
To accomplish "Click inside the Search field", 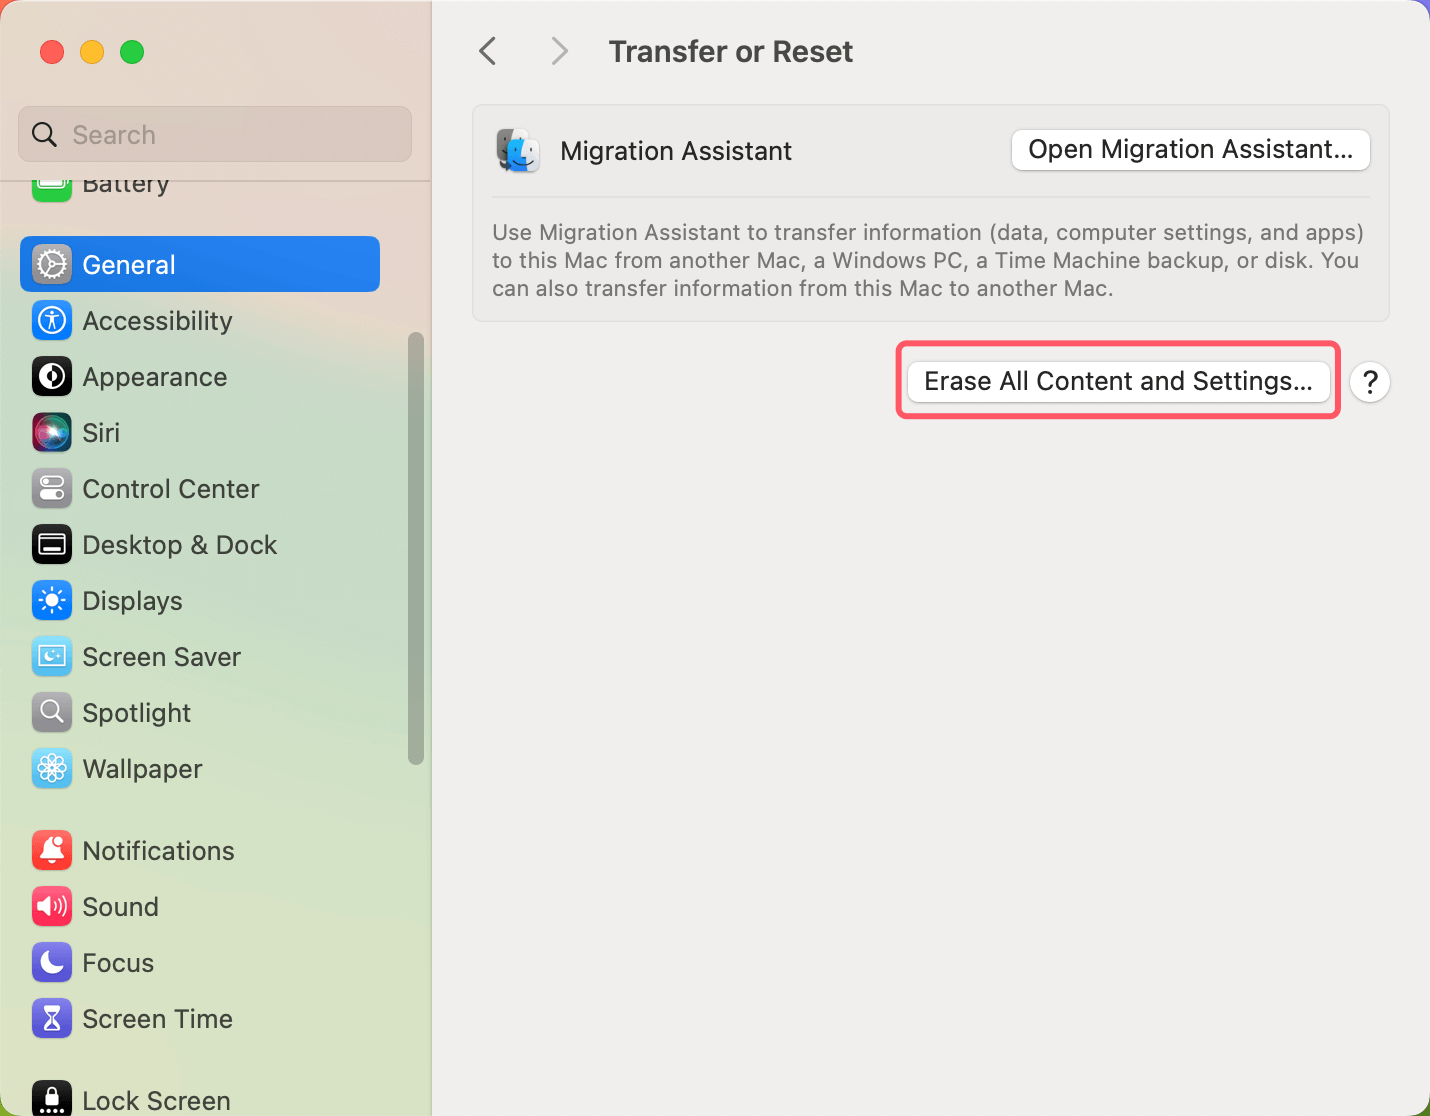I will [x=213, y=134].
